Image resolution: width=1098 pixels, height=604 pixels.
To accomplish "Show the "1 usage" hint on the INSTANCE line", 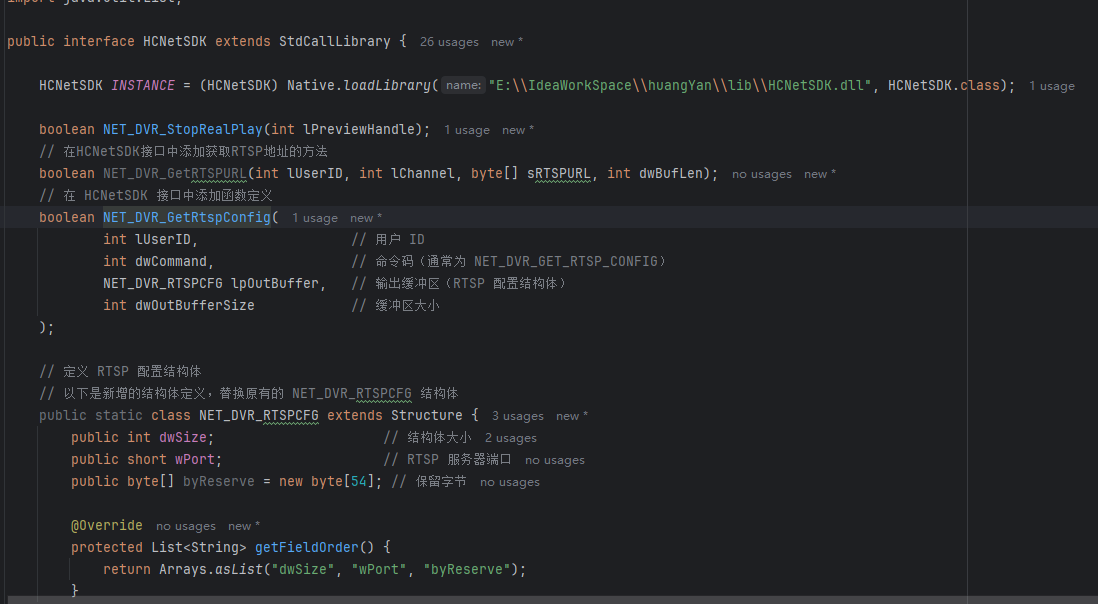I will [x=1052, y=86].
